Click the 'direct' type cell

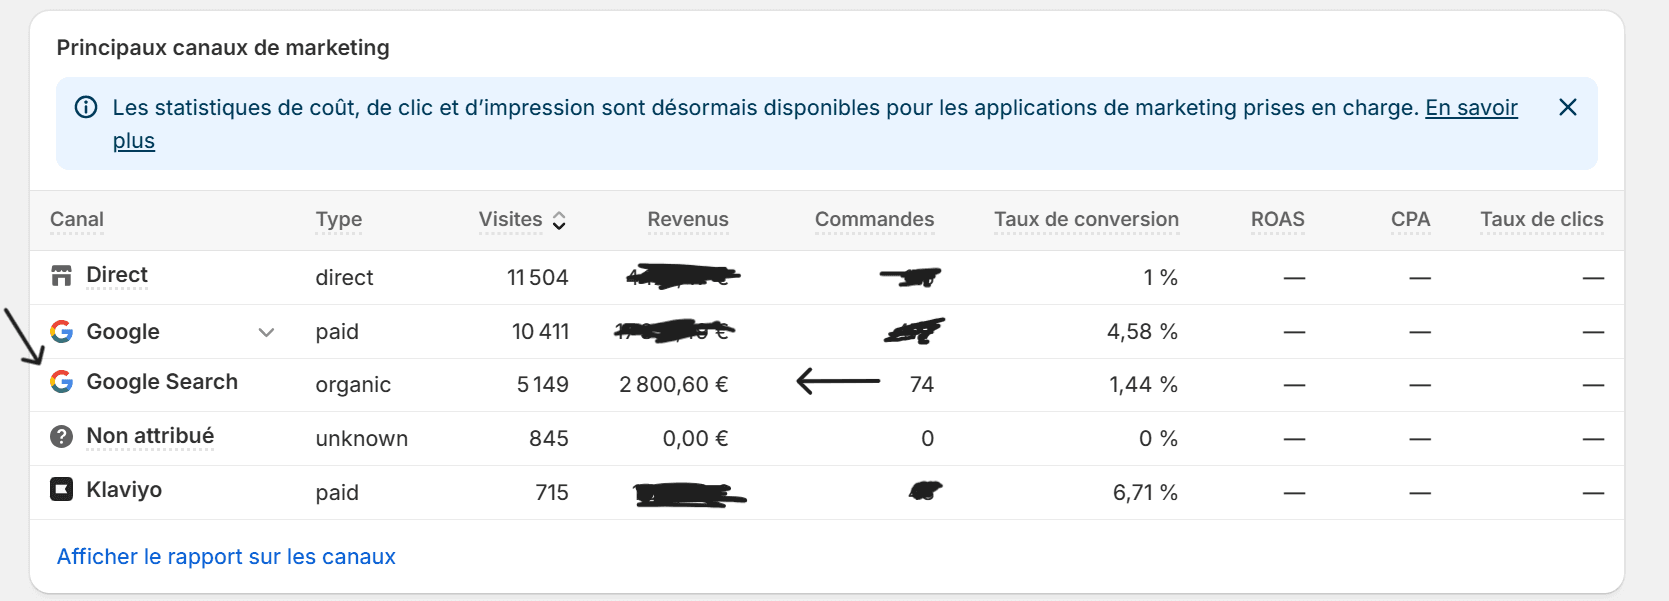344,277
